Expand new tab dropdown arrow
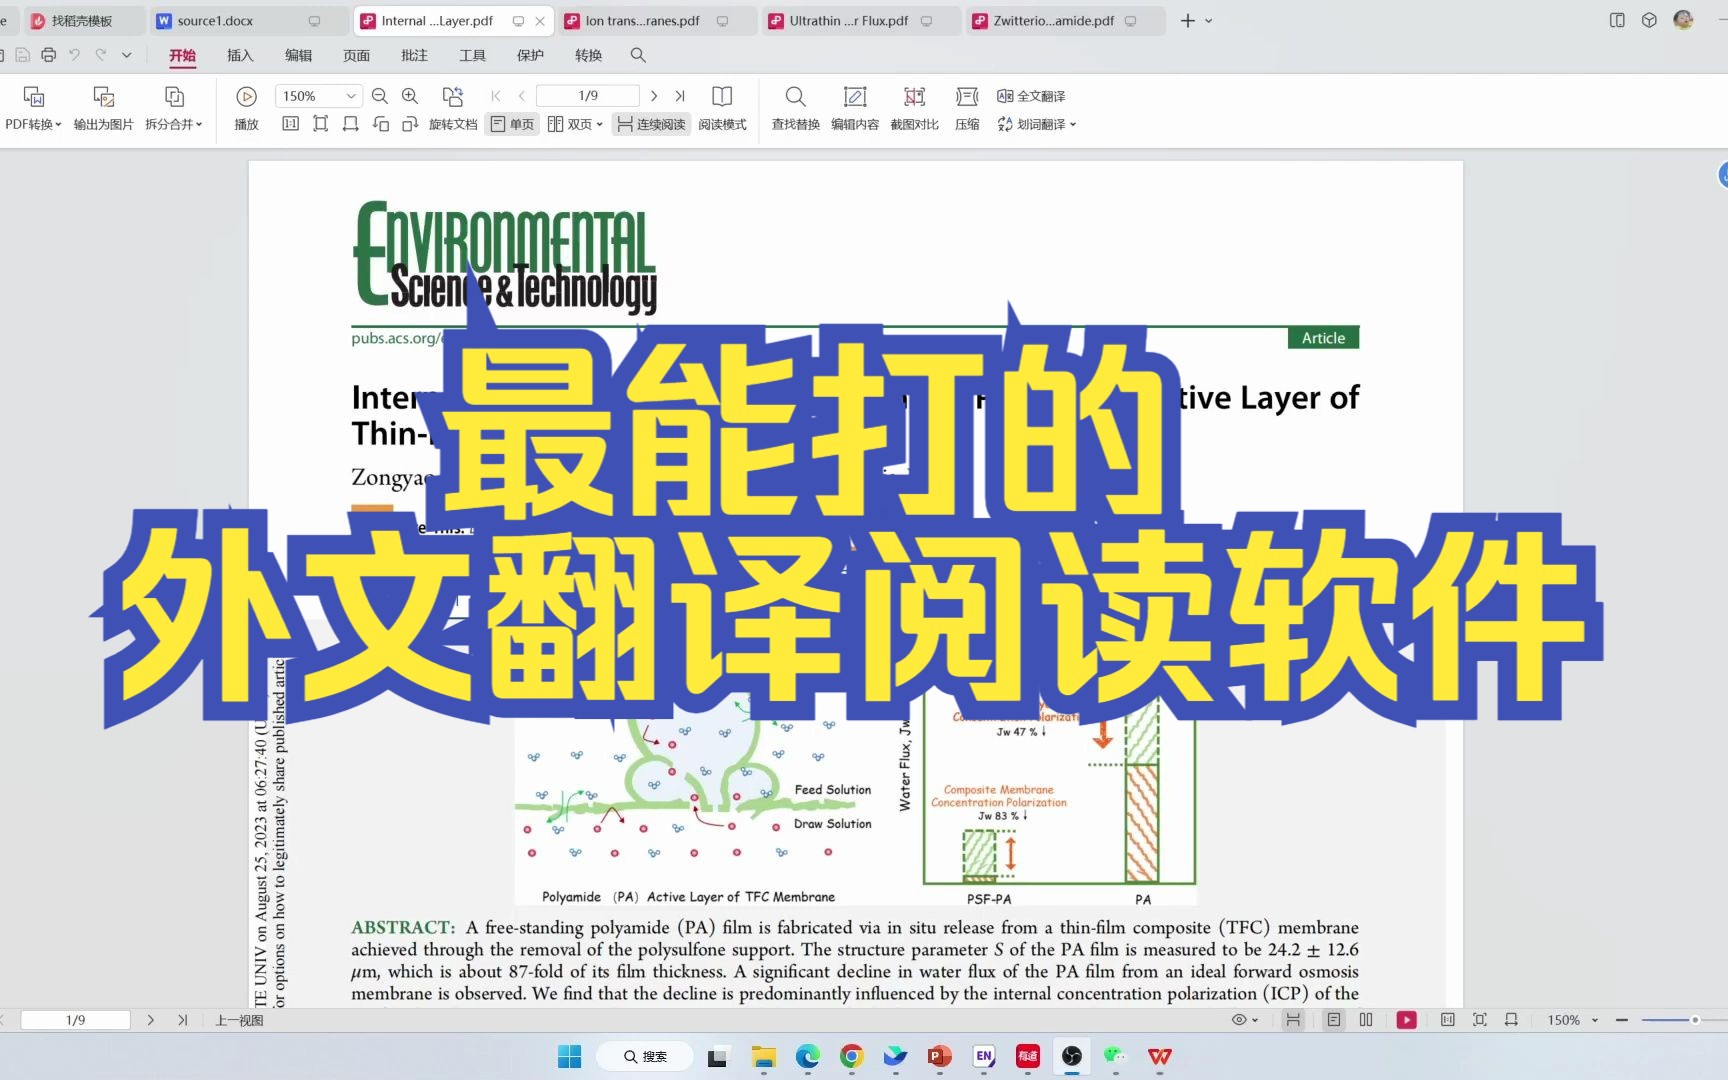 pos(1209,21)
